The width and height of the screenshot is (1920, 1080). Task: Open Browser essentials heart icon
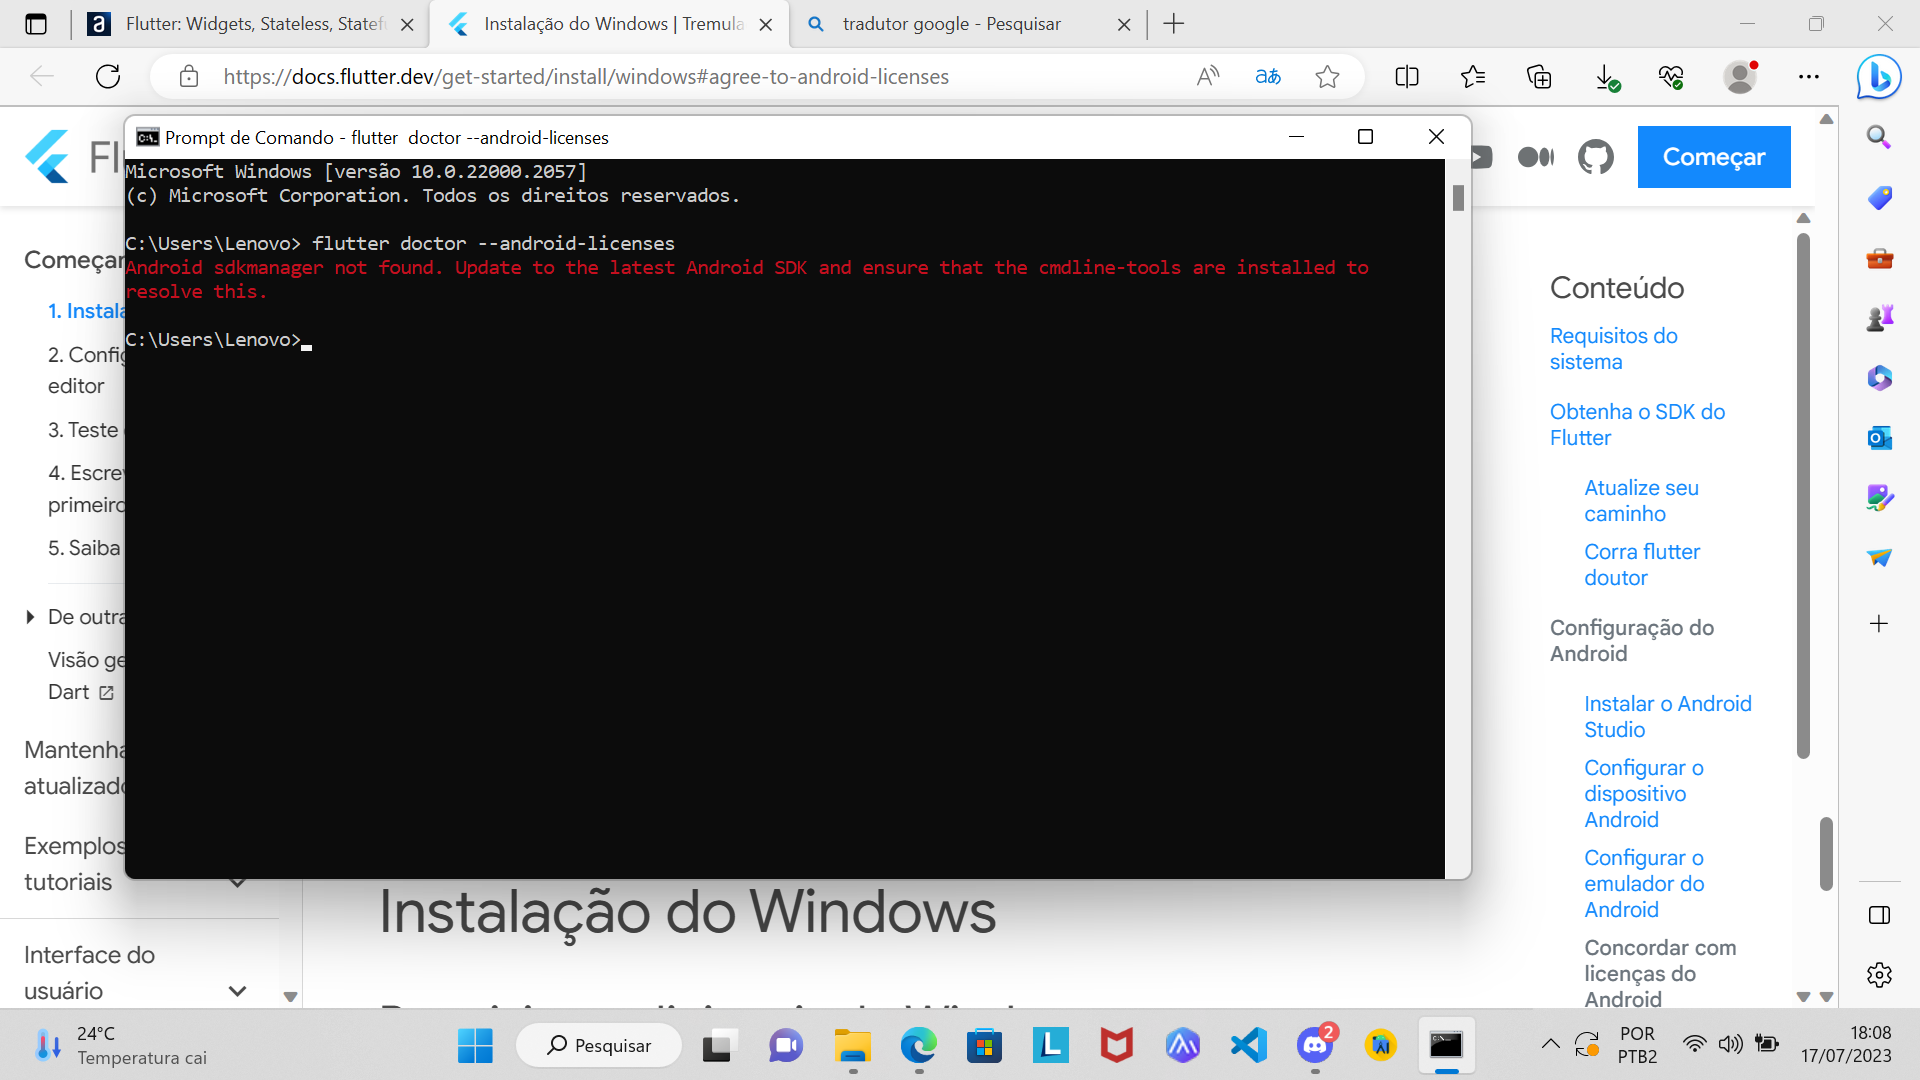(1671, 76)
